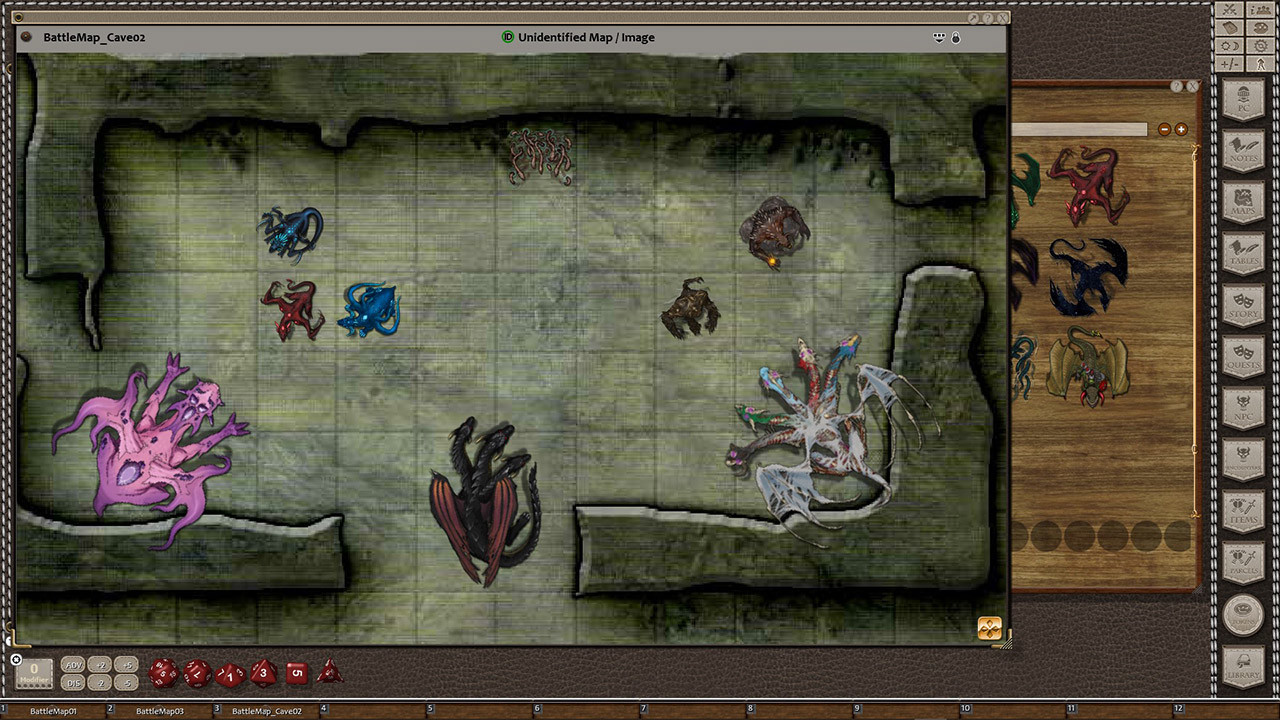Open the Combat Tracker crossed-swords icon

(x=1228, y=9)
